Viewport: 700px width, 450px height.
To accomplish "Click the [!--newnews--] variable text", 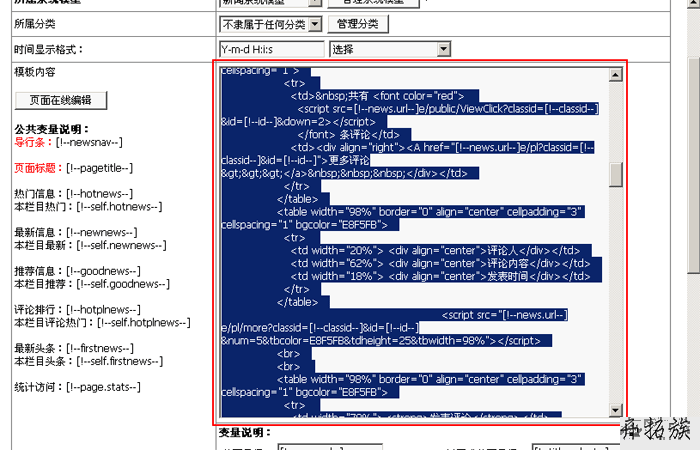I will coord(102,233).
